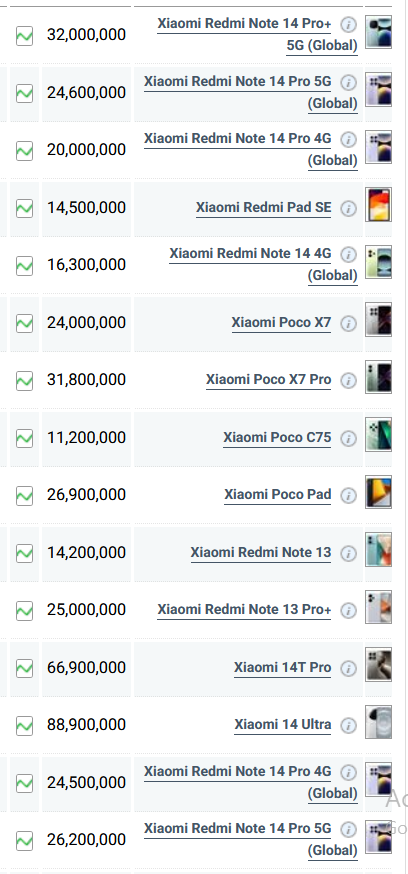Open price chart icon for 32,000,000 row

point(24,36)
